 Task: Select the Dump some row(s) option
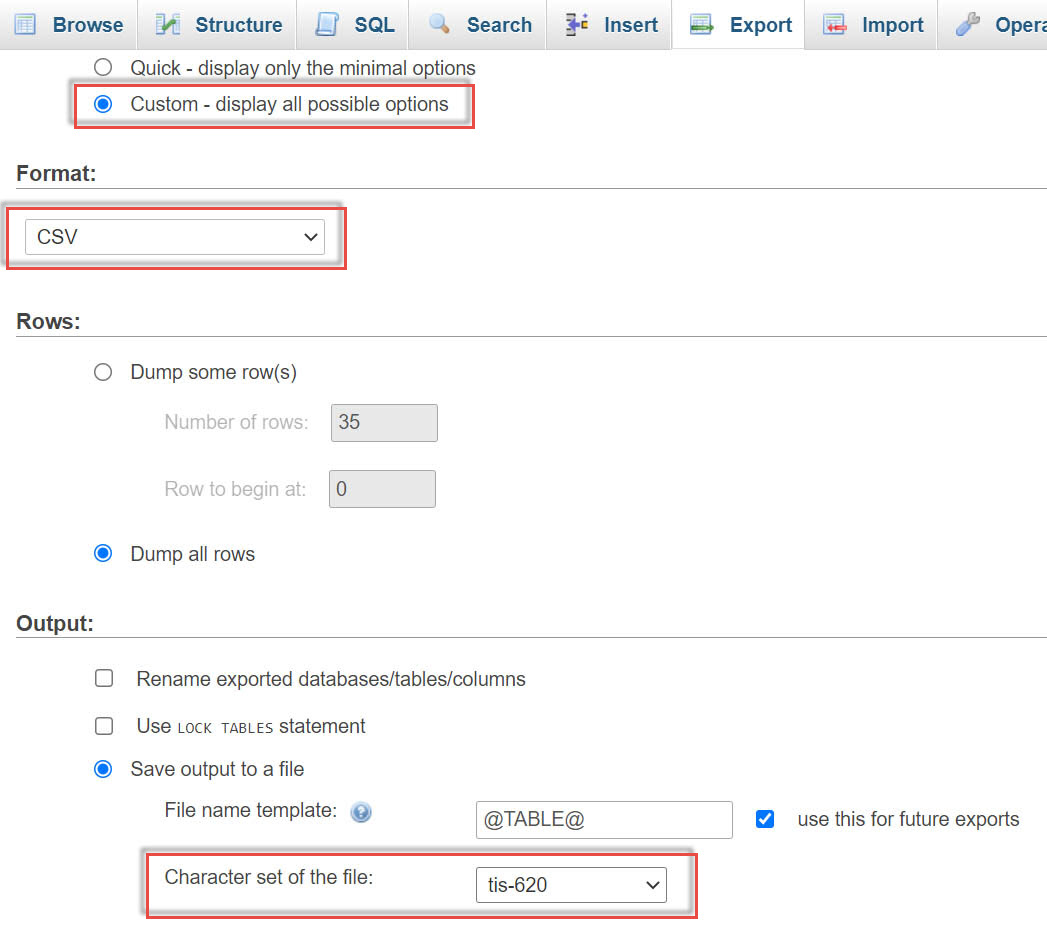(103, 372)
